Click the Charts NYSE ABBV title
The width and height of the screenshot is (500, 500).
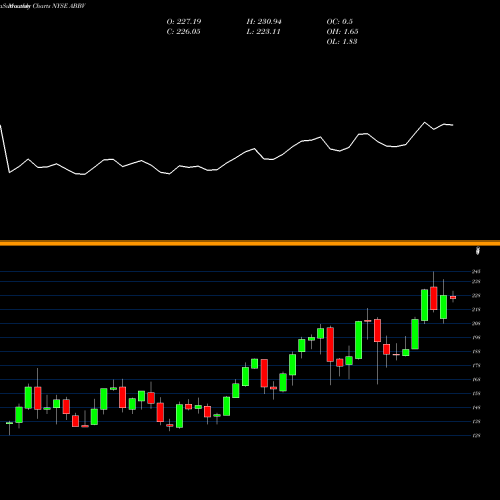(60, 6)
